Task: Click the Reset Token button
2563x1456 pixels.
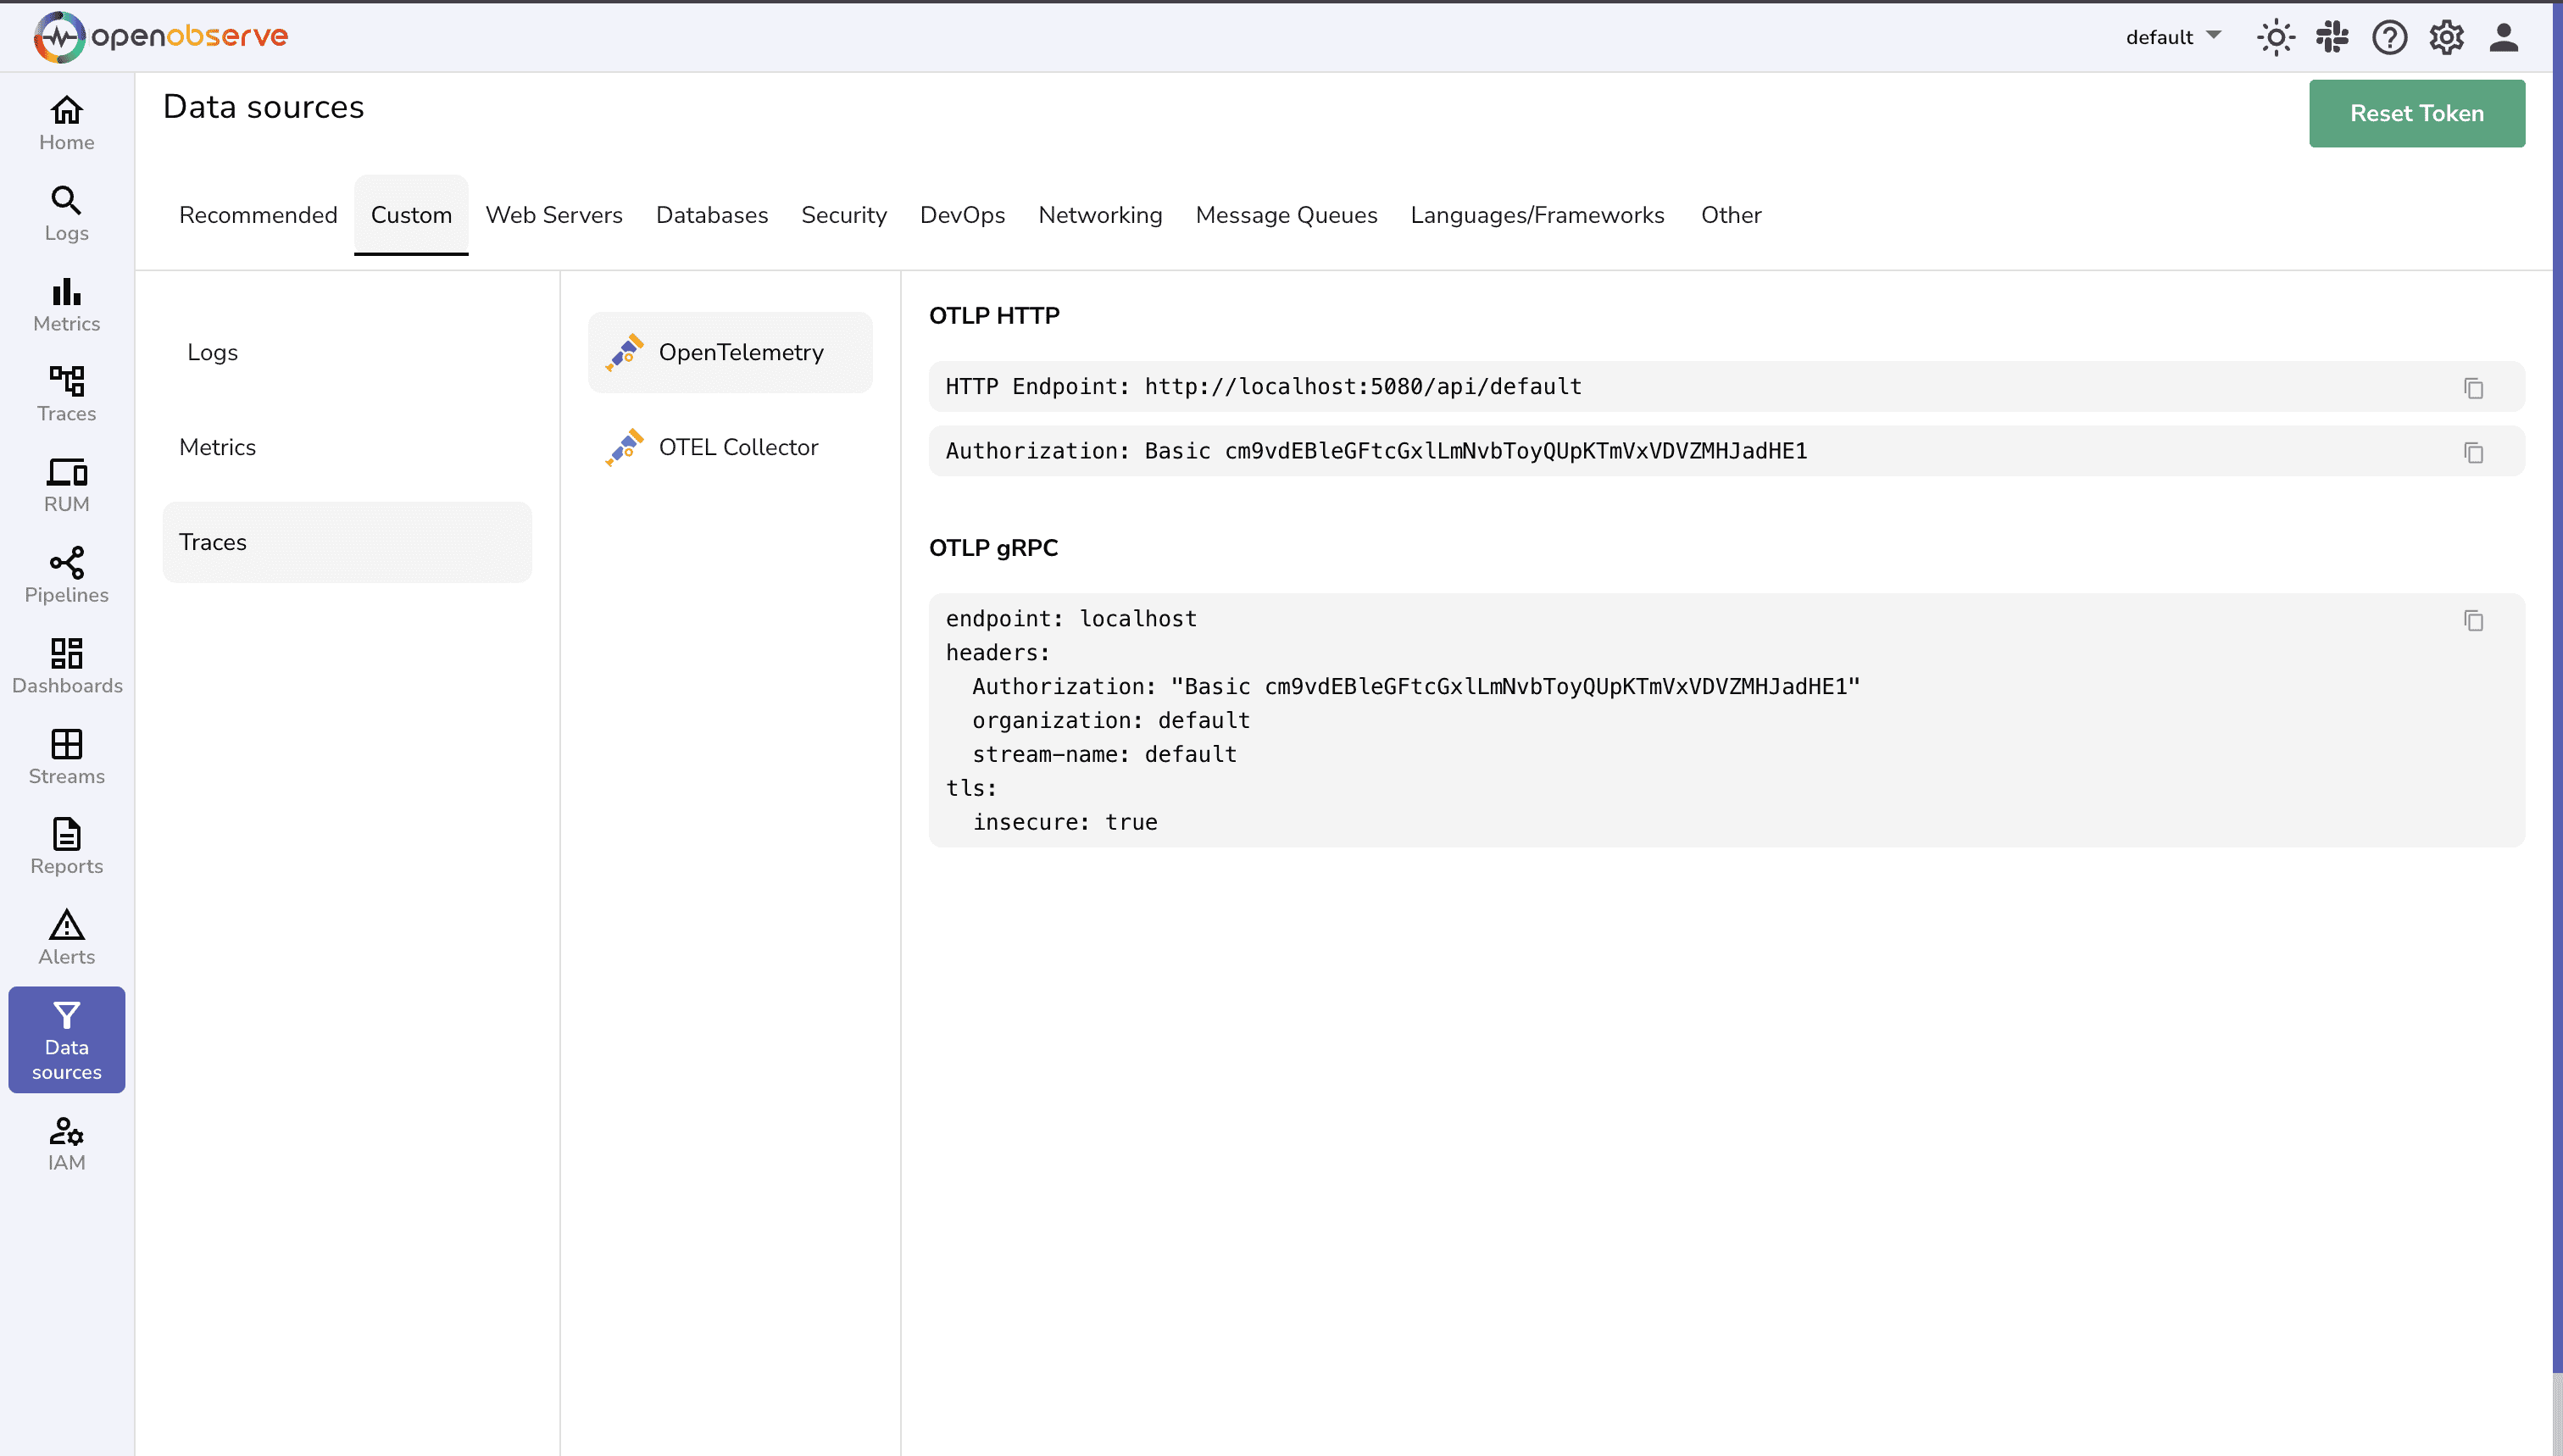Action: (2416, 113)
